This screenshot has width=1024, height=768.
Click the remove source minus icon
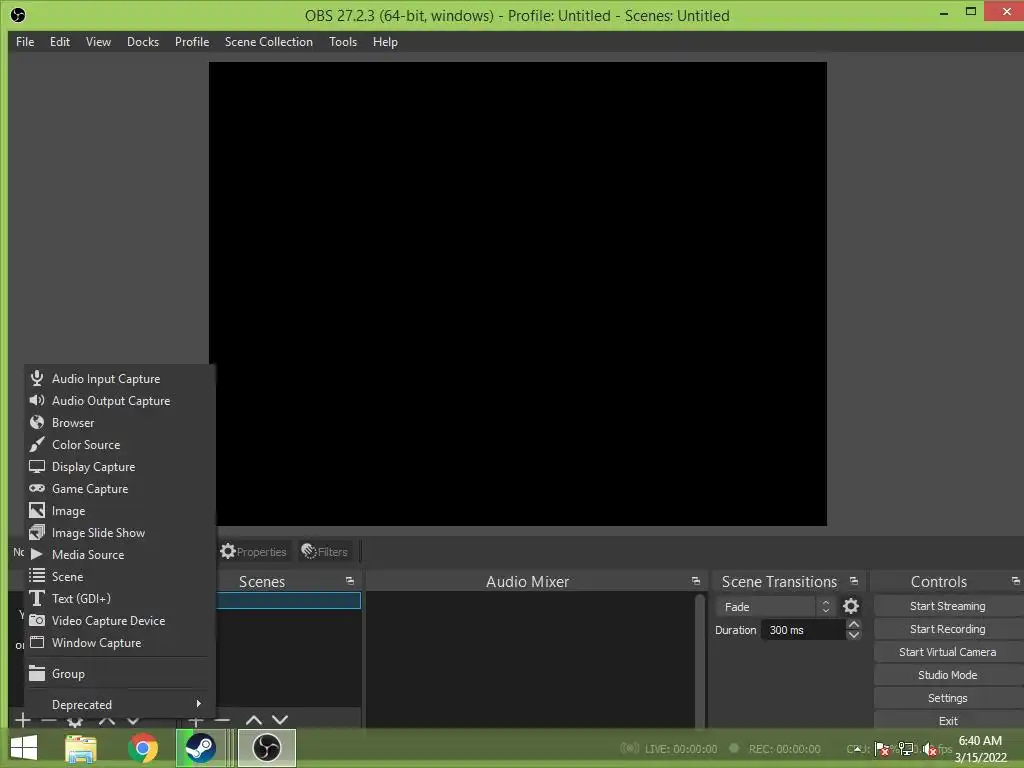tap(49, 720)
